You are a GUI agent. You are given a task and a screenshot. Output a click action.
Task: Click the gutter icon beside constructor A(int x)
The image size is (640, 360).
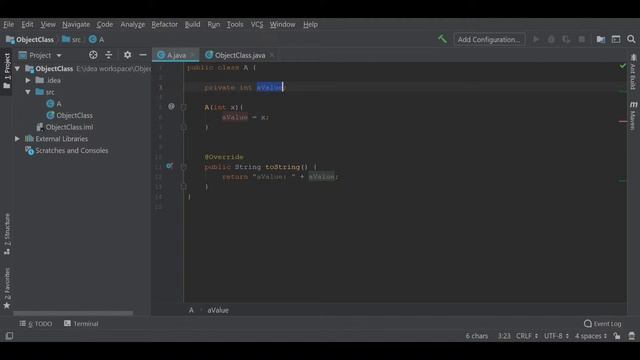pyautogui.click(x=171, y=107)
